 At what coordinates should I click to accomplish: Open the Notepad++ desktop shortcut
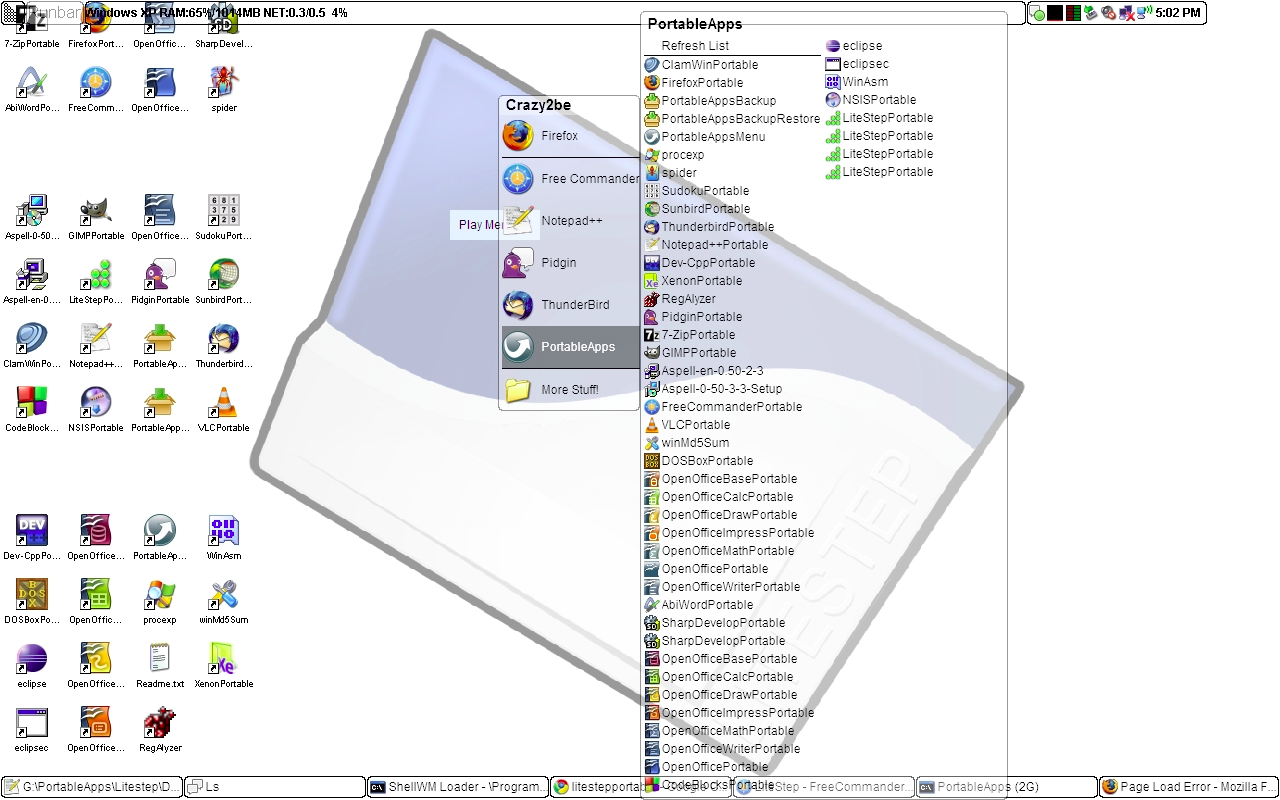click(96, 345)
